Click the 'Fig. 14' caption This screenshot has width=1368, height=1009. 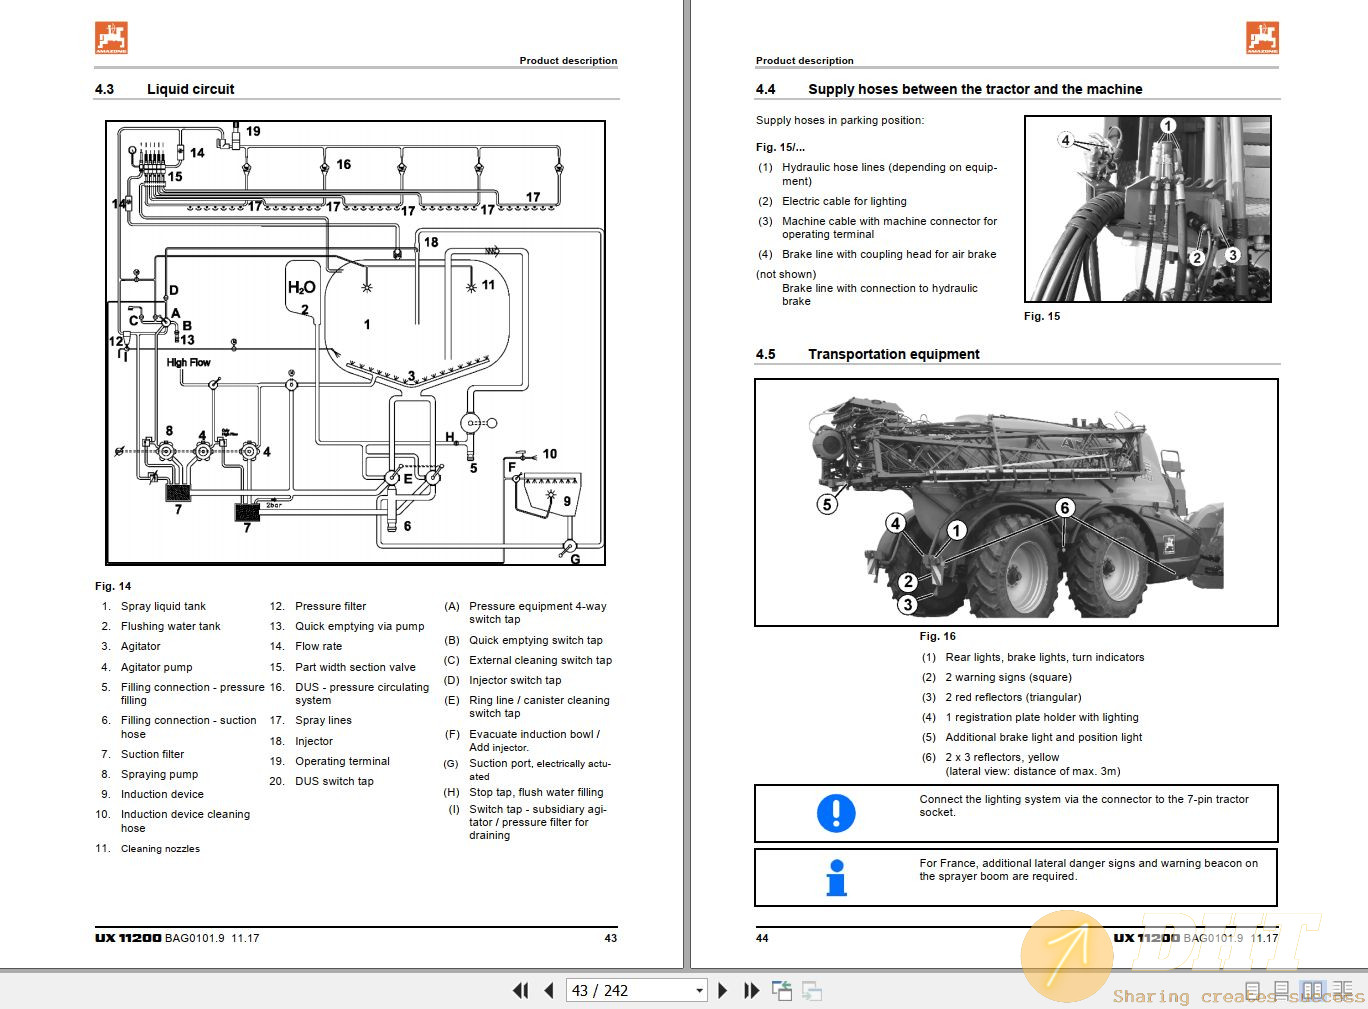[x=113, y=586]
